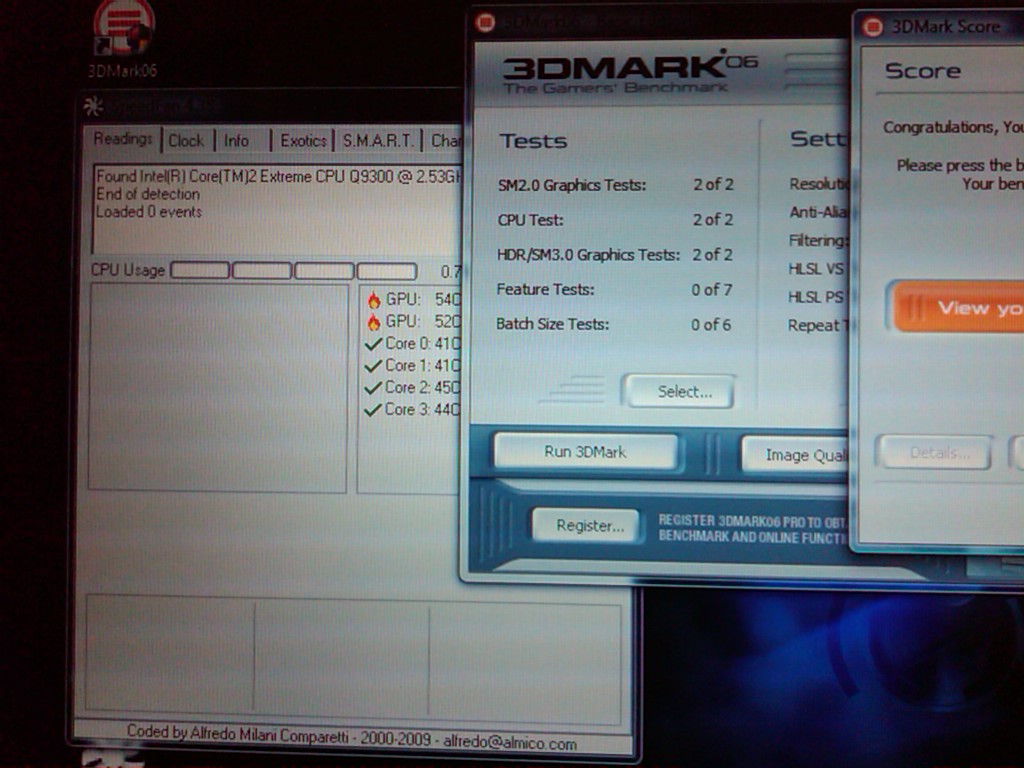Click the 'CPU Test:' label

(x=530, y=220)
